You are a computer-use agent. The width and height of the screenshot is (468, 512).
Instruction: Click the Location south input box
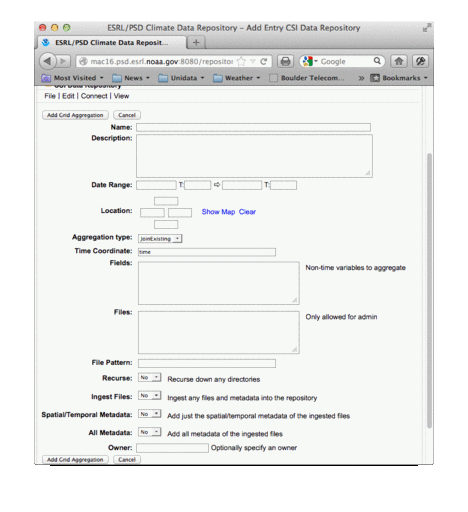tap(166, 224)
